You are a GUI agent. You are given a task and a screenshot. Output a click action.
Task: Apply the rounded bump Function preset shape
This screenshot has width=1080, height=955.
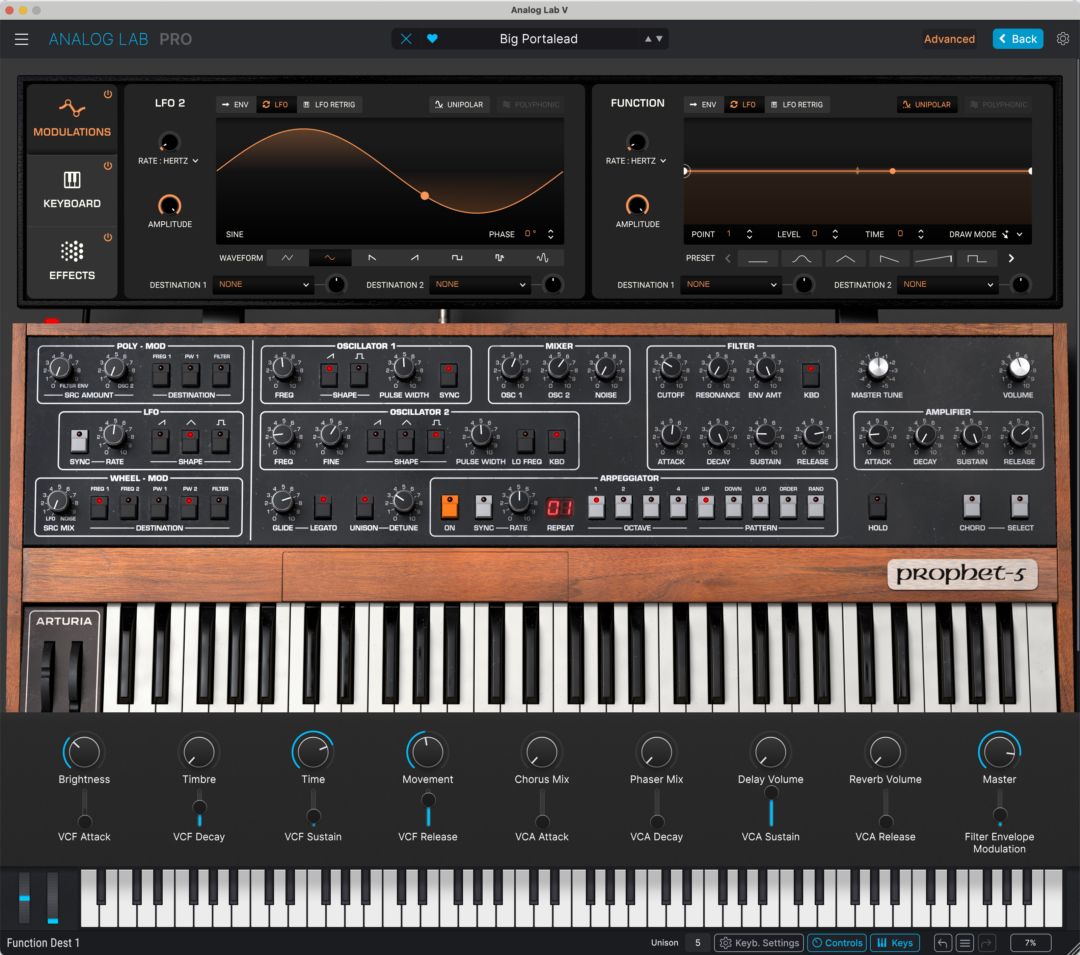click(802, 259)
